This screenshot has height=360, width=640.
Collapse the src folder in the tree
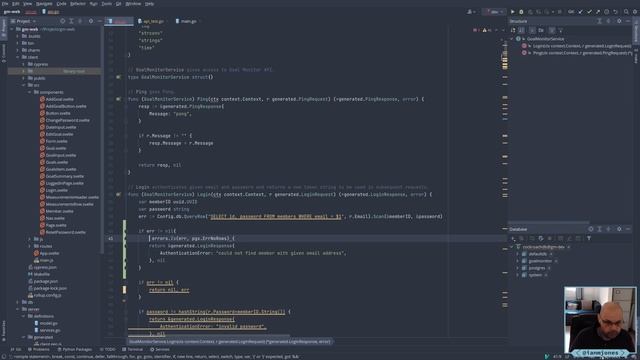pos(24,85)
